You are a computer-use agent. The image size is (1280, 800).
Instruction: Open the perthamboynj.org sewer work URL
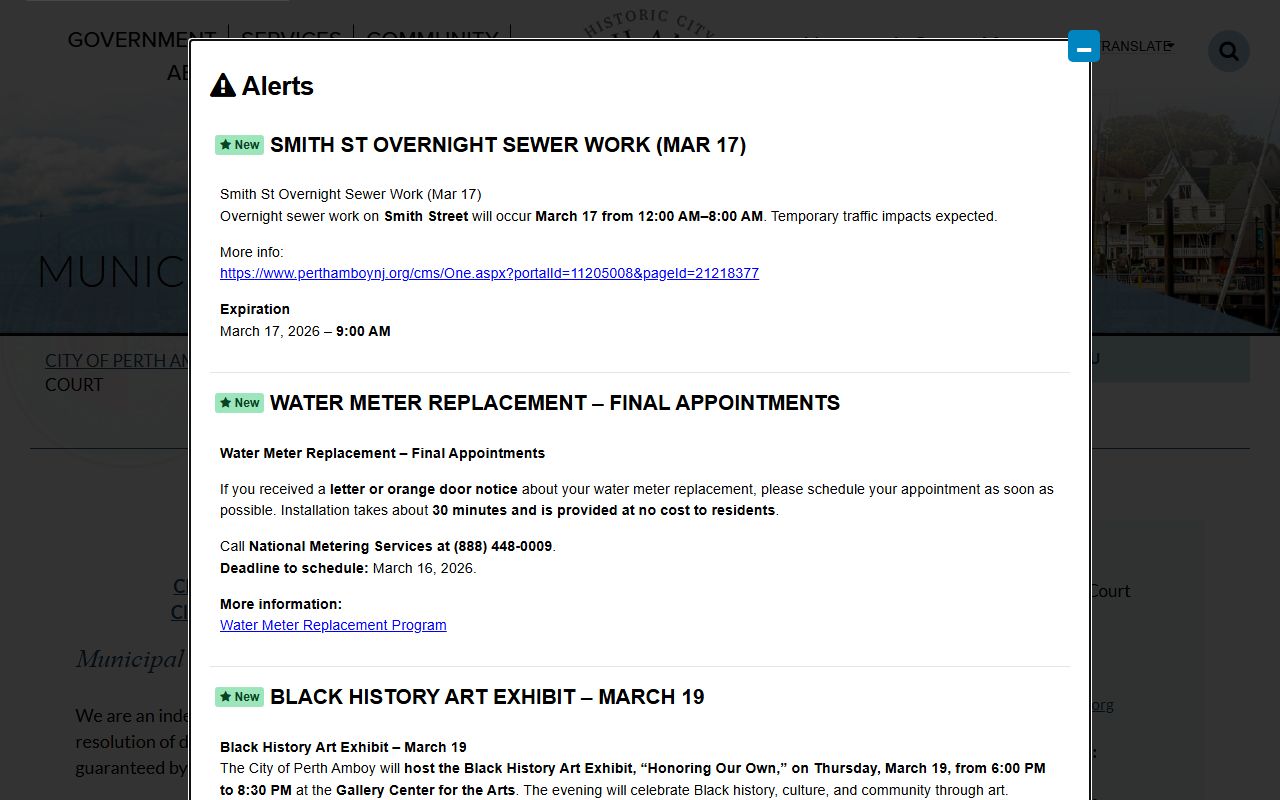(489, 273)
